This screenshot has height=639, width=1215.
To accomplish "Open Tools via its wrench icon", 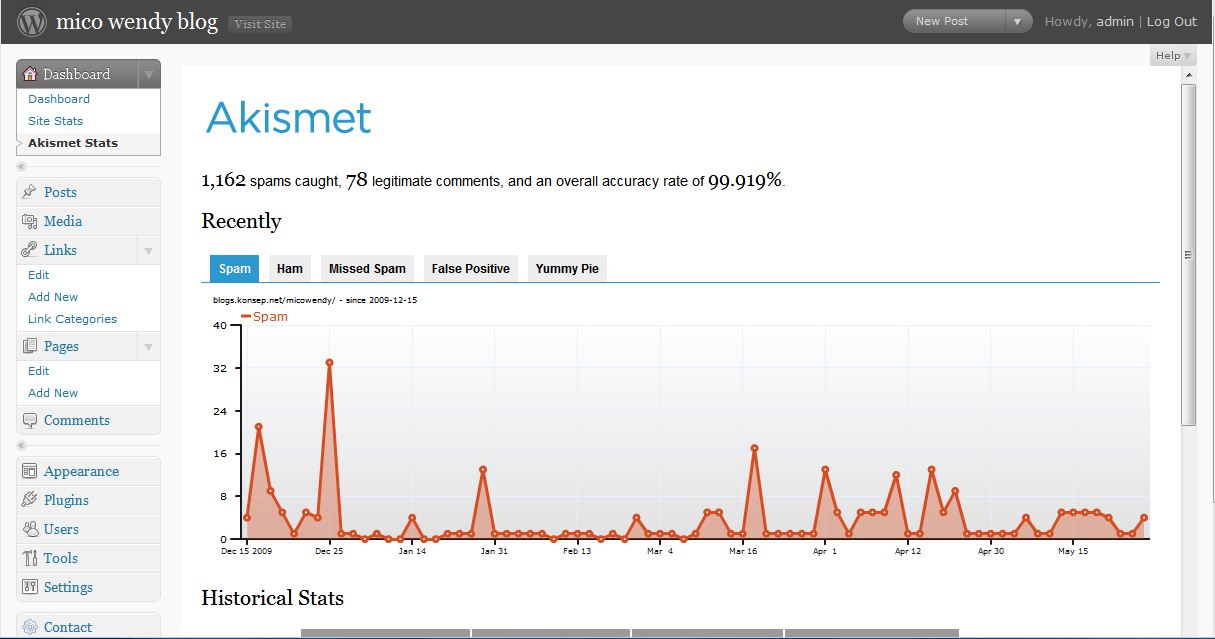I will click(x=29, y=558).
